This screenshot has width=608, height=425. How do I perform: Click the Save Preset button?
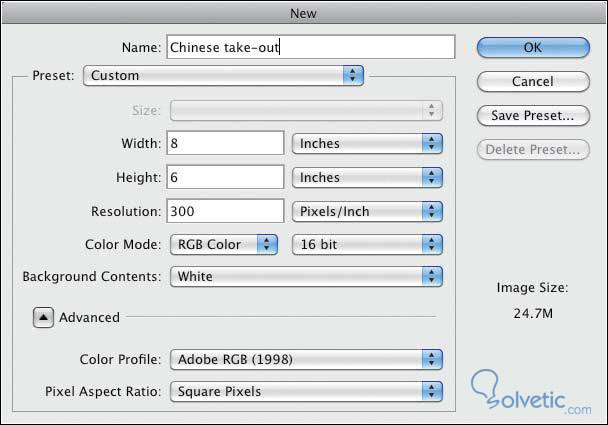click(530, 116)
